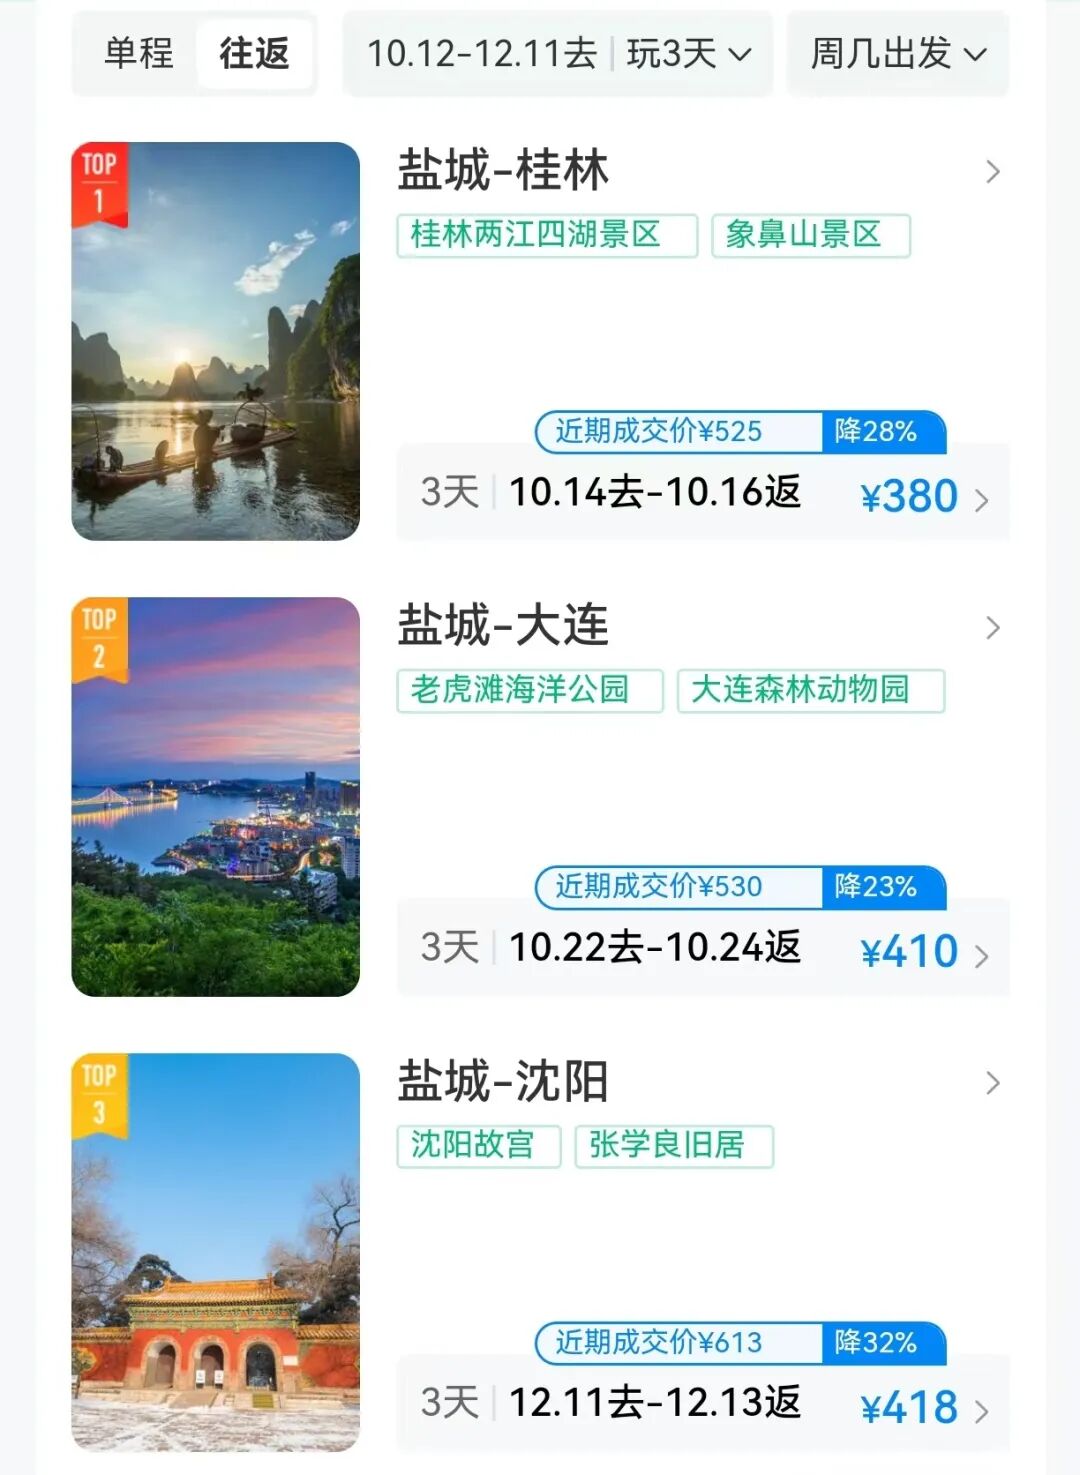This screenshot has width=1080, height=1475.
Task: Click the chevron arrow beside 盐城-沈阳
Action: [x=992, y=1082]
